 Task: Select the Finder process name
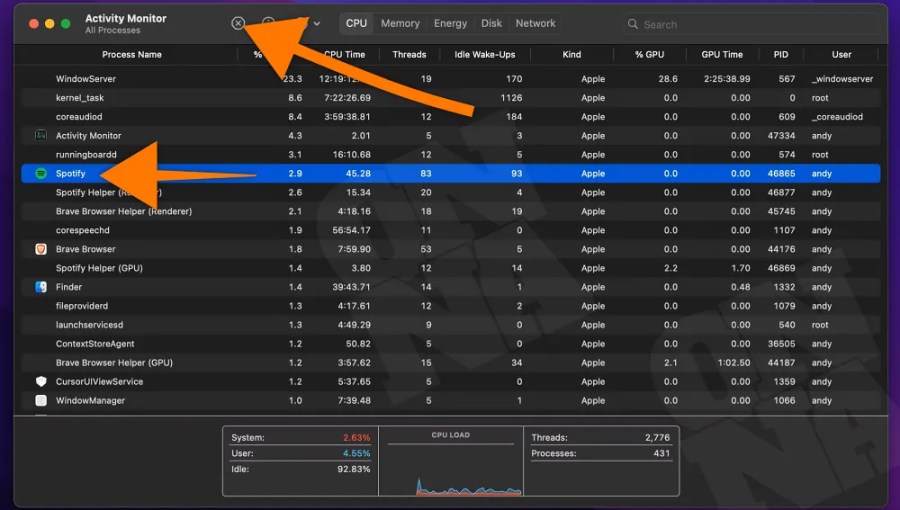[69, 287]
